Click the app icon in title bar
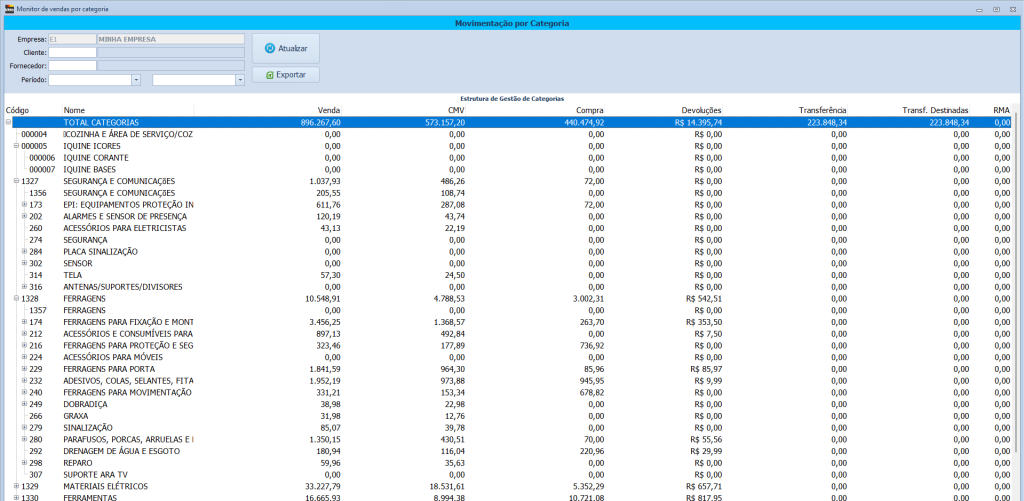The image size is (1024, 501). tap(9, 8)
